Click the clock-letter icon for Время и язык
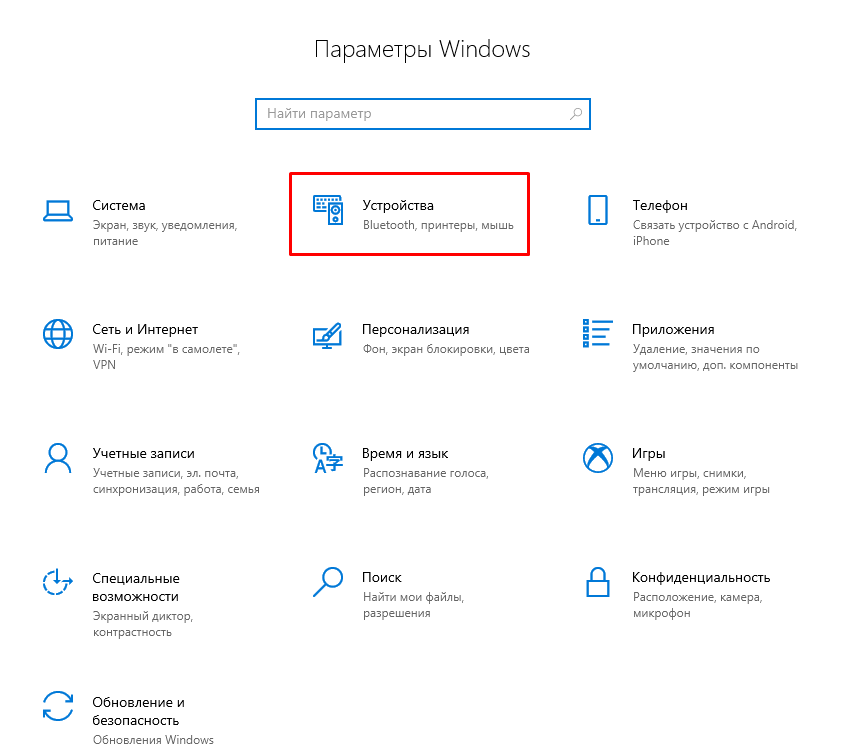This screenshot has width=861, height=751. pyautogui.click(x=328, y=458)
